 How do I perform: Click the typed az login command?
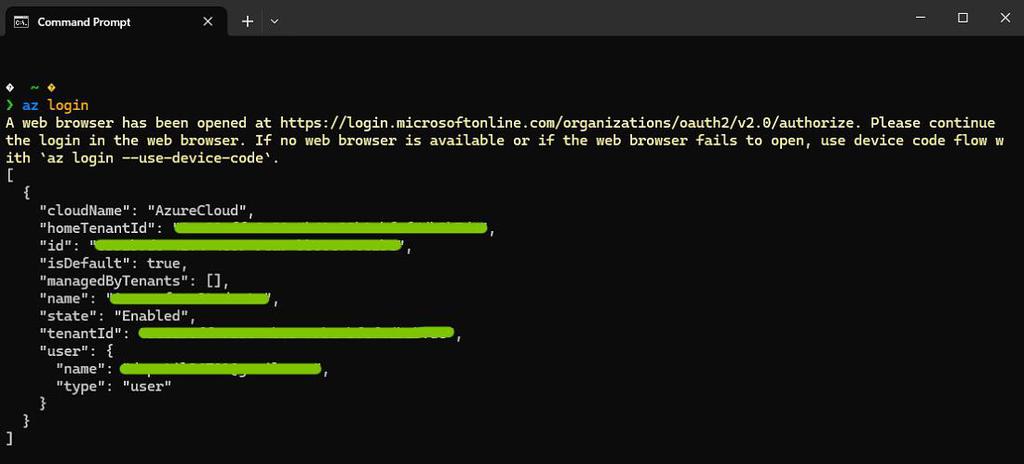(55, 105)
